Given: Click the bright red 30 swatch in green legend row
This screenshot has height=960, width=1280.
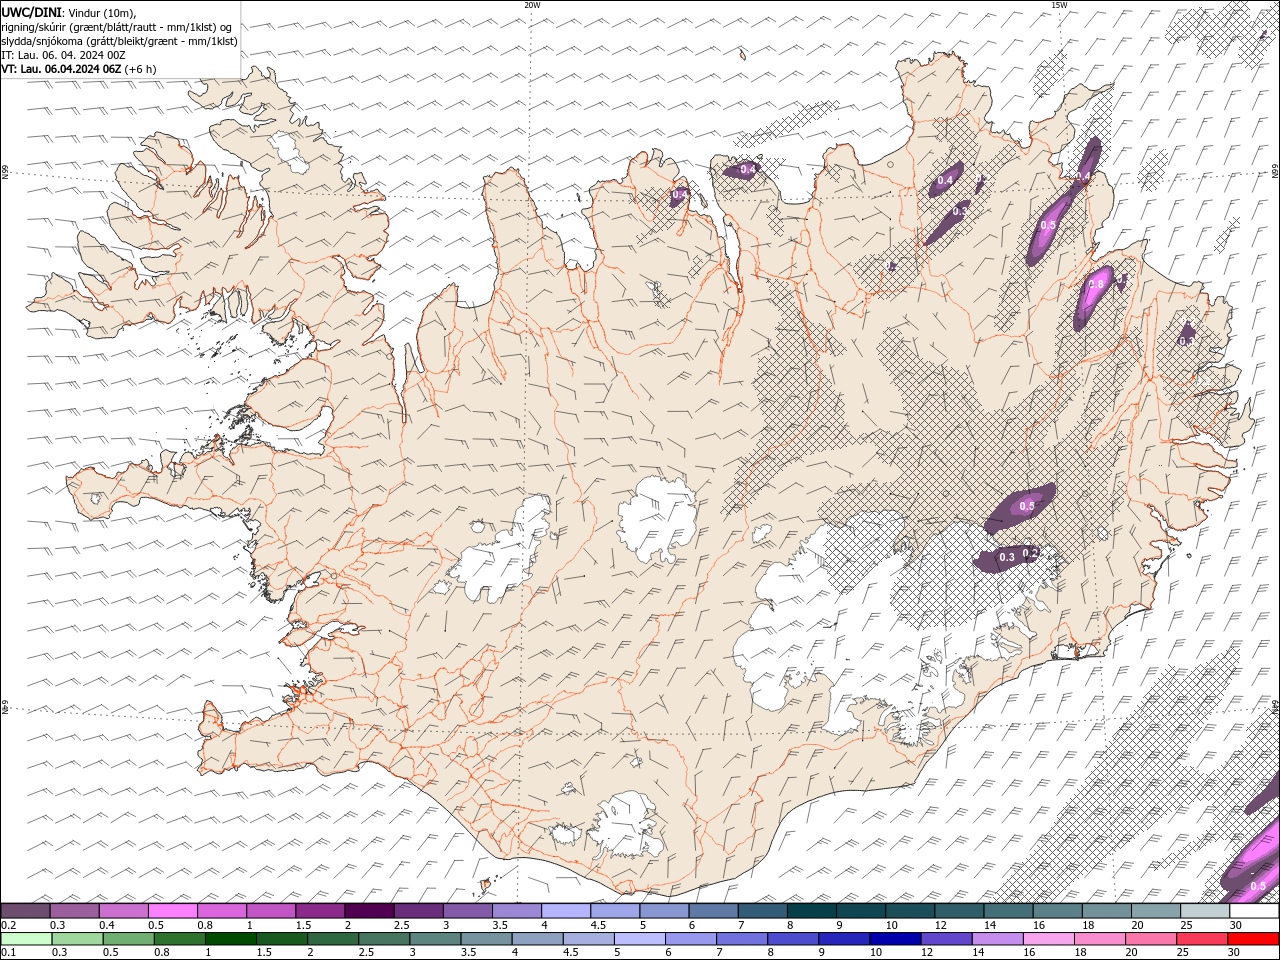Looking at the screenshot, I should (1252, 939).
